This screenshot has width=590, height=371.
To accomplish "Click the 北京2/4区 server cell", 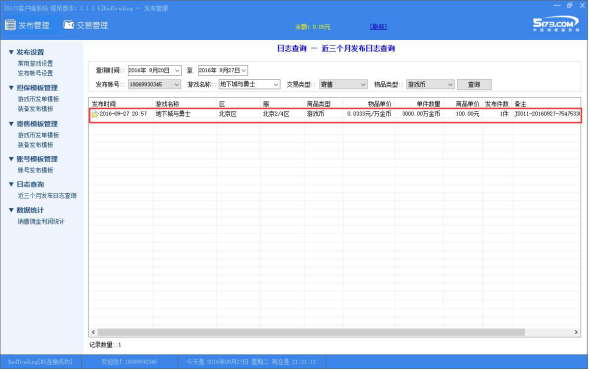I will click(x=276, y=114).
